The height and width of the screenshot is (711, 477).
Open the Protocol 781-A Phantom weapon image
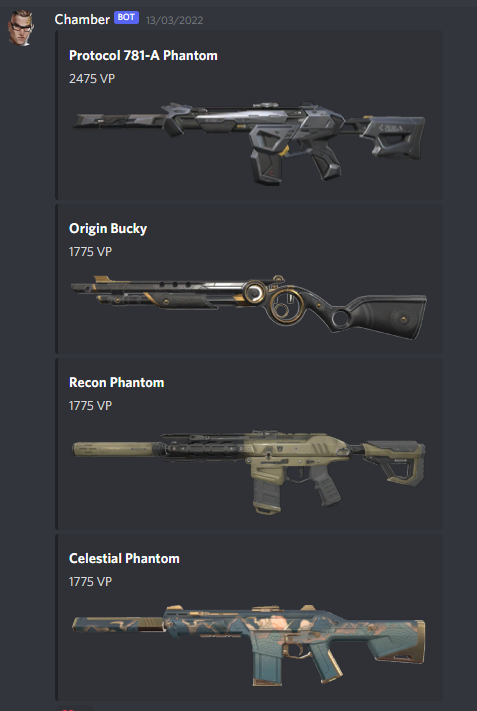click(x=249, y=142)
